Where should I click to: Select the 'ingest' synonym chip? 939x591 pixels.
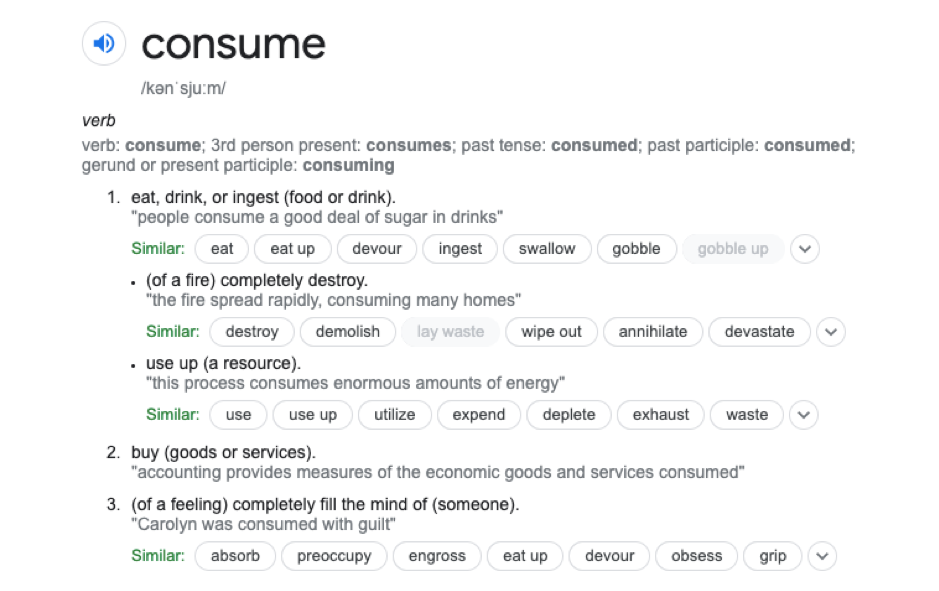(x=460, y=249)
